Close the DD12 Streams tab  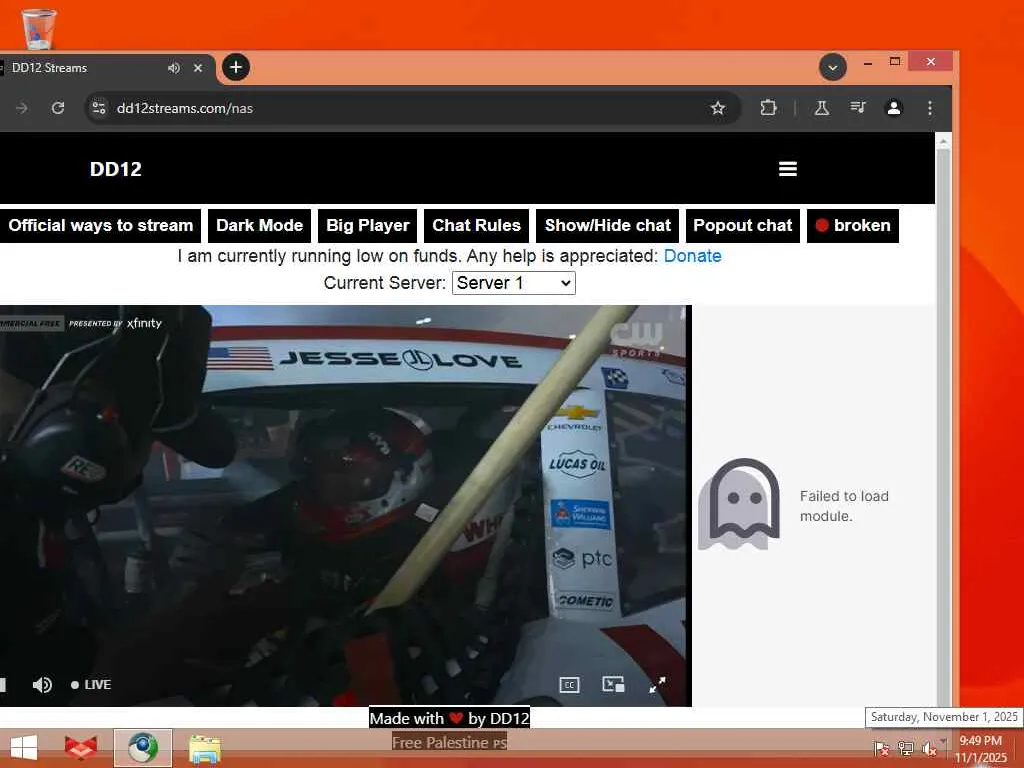coord(198,68)
